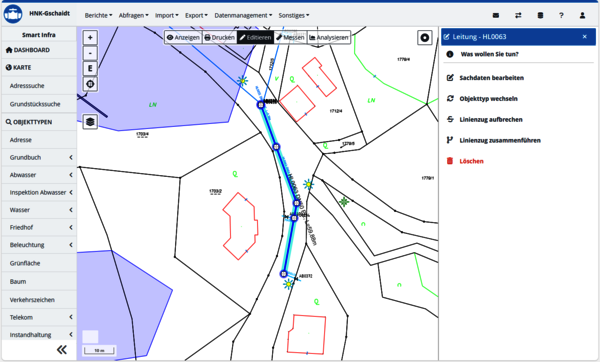The height and width of the screenshot is (362, 600).
Task: Select Grünfläche object type
Action: coord(39,263)
